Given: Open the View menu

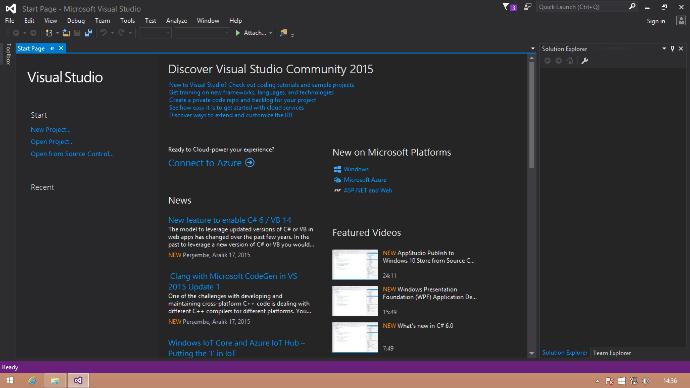Looking at the screenshot, I should coord(51,21).
